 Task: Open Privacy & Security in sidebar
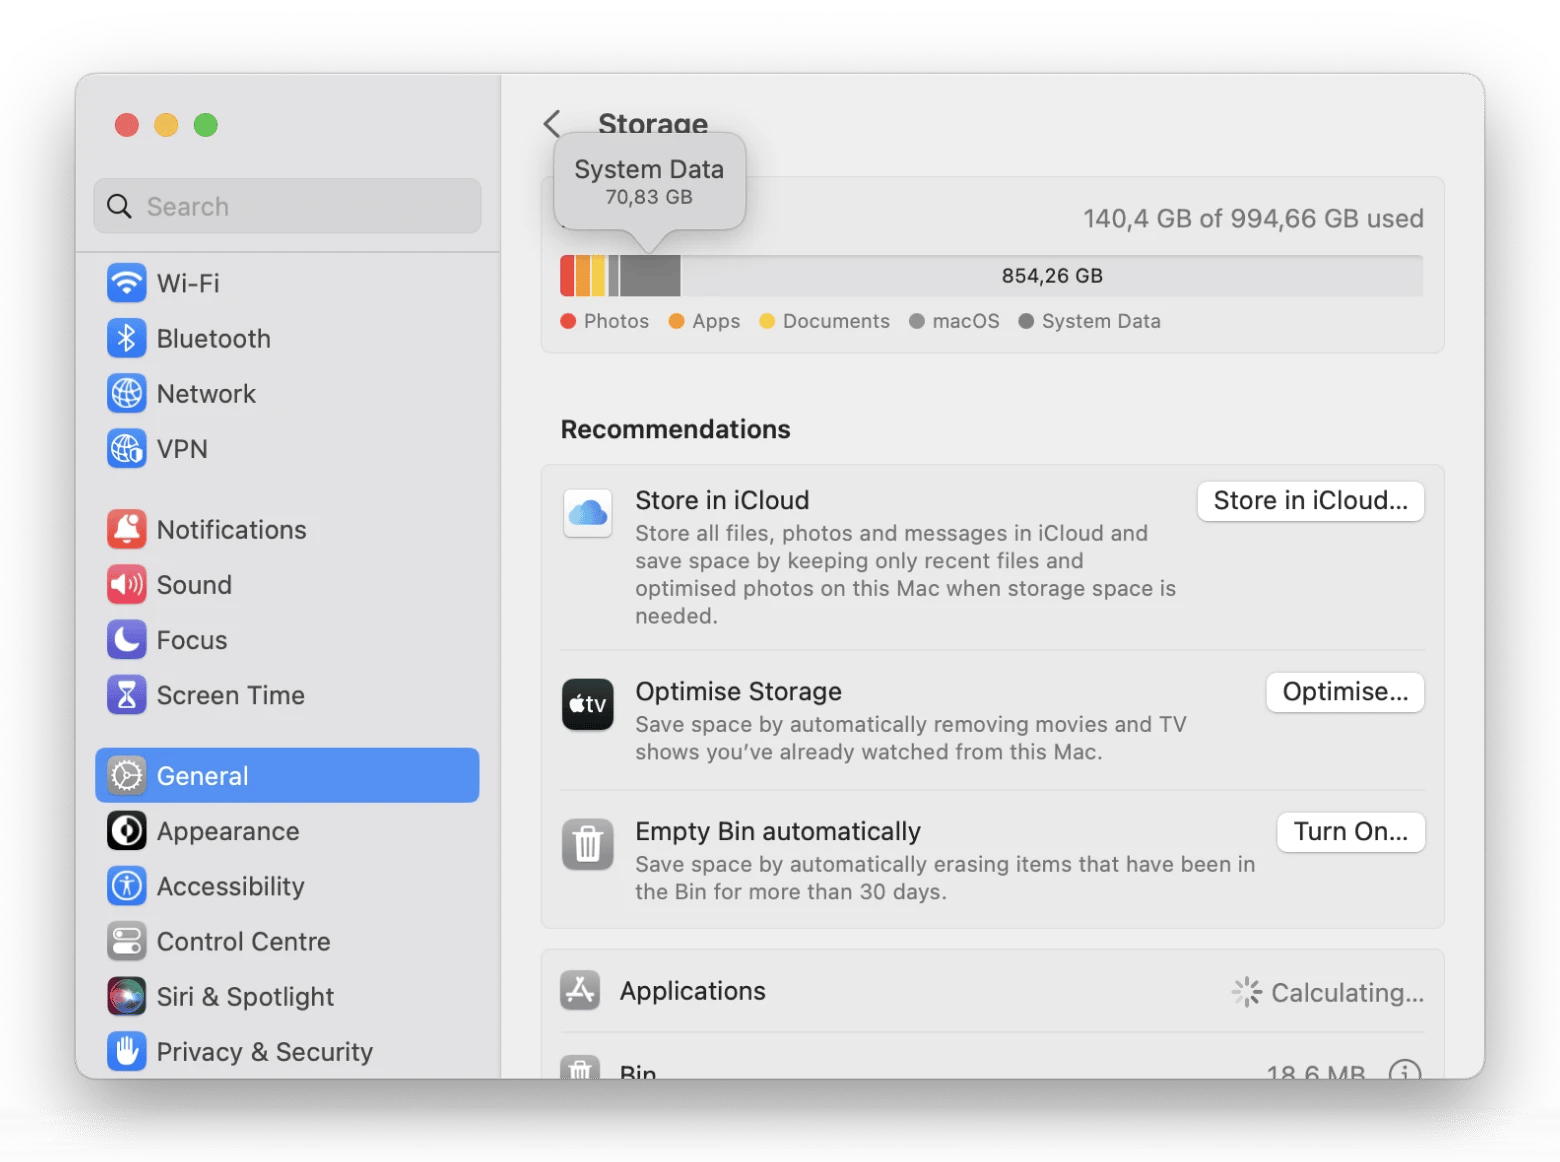point(264,1052)
